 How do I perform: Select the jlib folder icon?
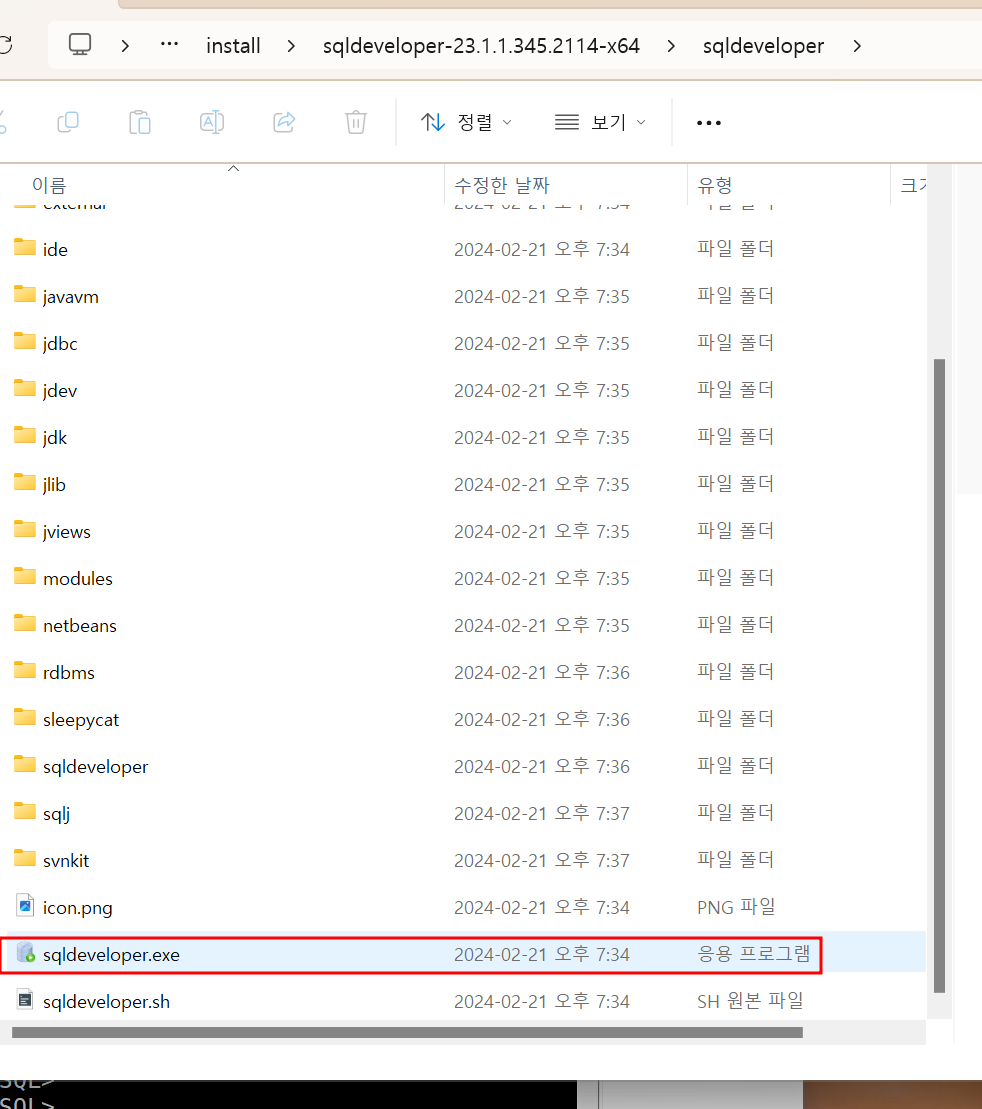[x=25, y=482]
